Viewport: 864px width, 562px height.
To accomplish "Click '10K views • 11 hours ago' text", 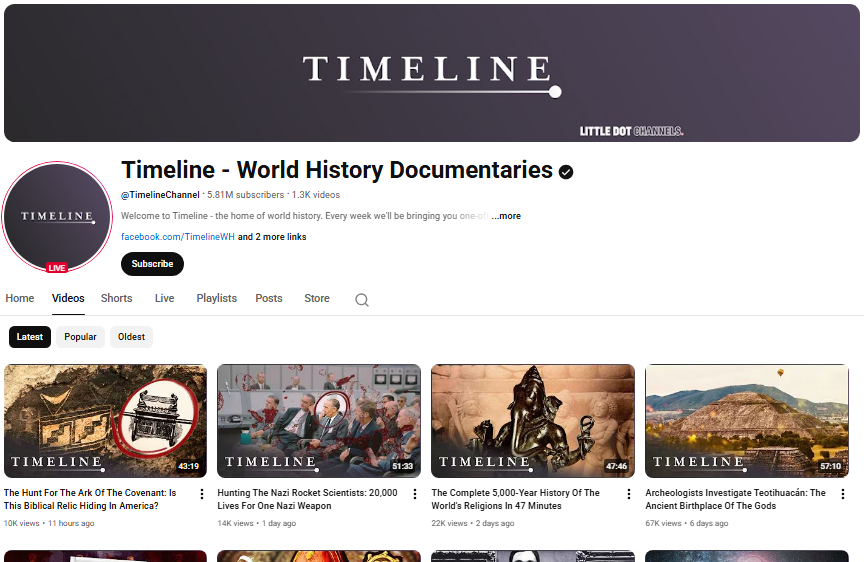I will click(49, 523).
